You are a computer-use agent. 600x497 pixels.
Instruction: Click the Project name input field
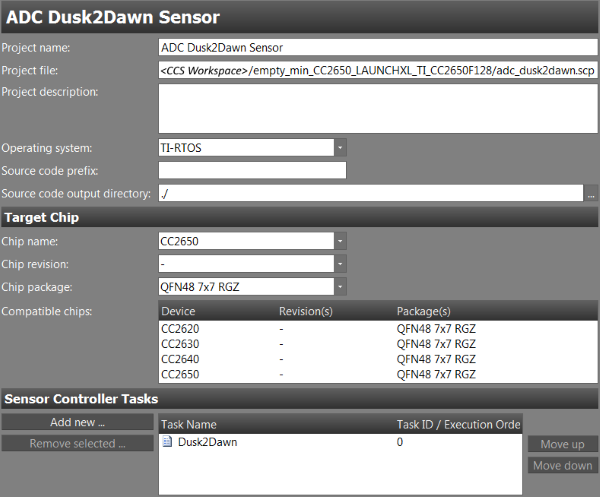(x=378, y=47)
